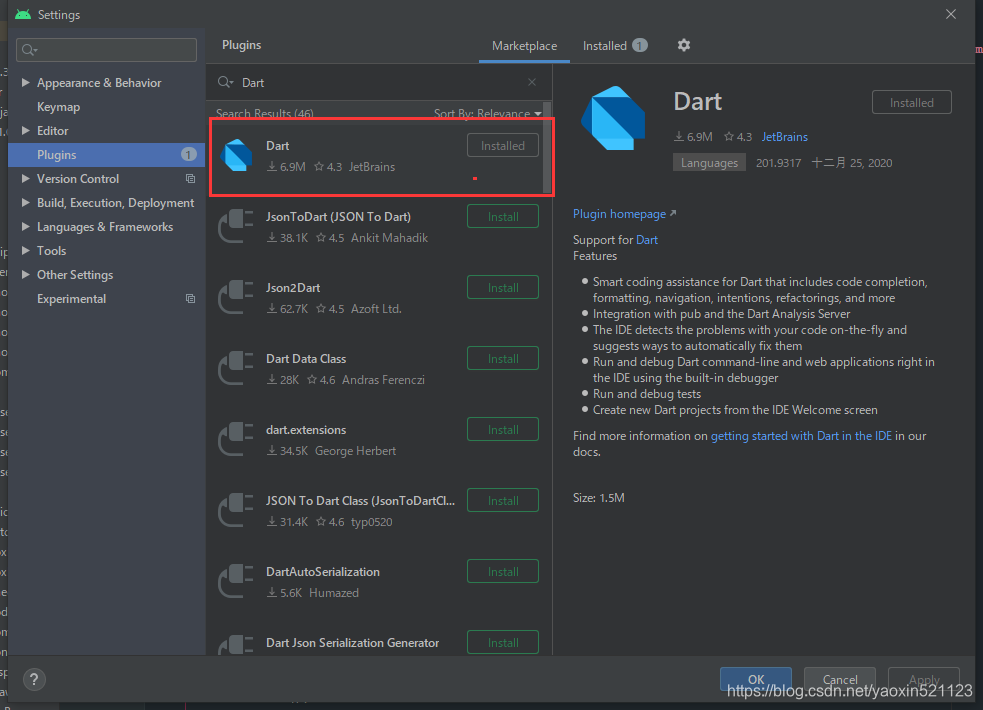Click the Dart Data Class plugin icon
This screenshot has width=983, height=710.
click(x=236, y=368)
